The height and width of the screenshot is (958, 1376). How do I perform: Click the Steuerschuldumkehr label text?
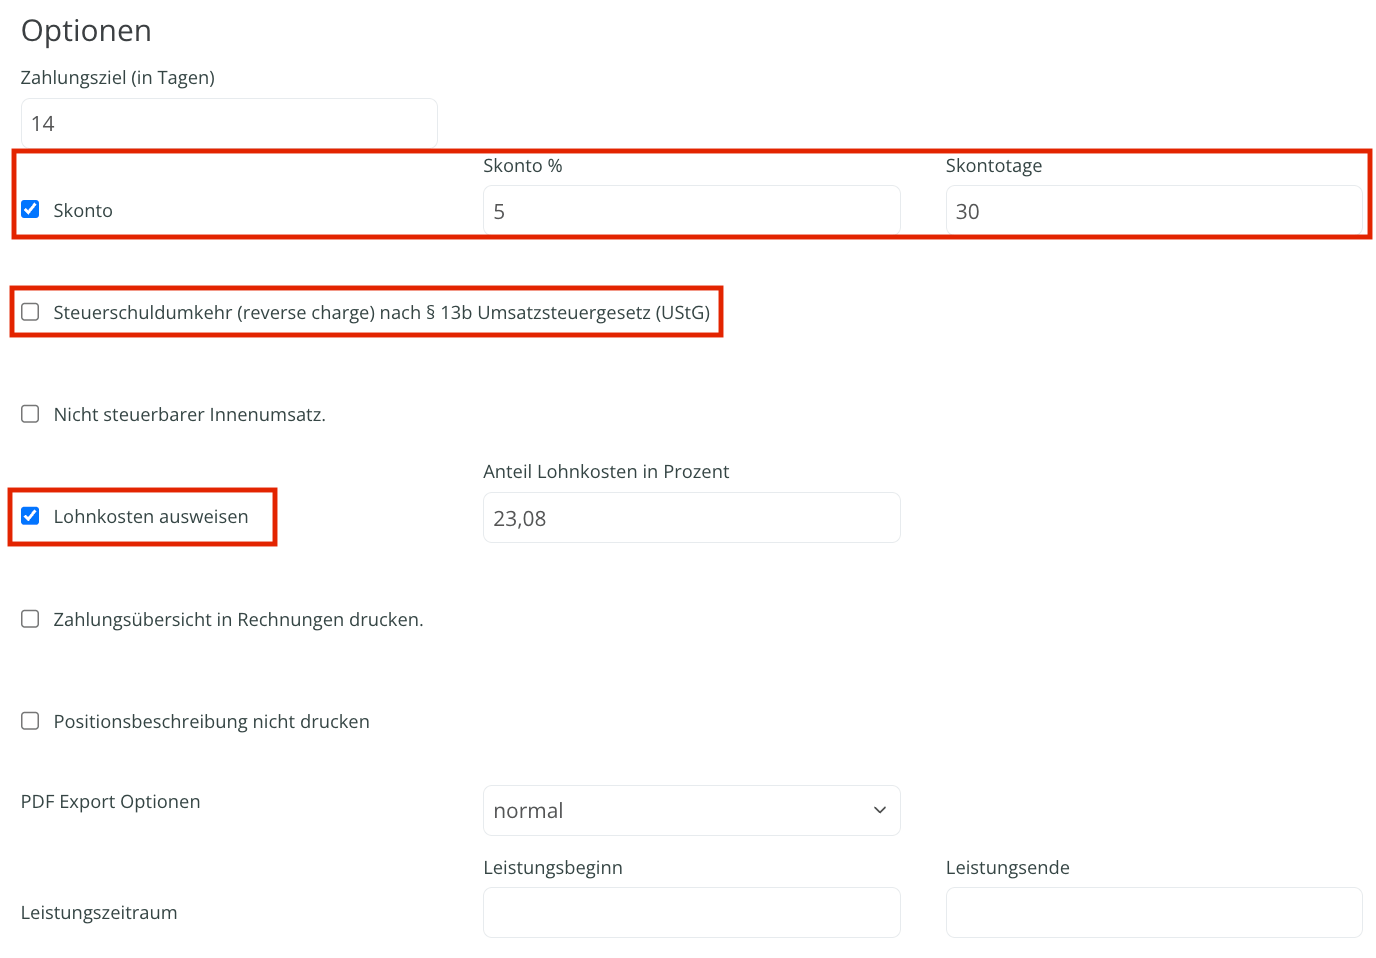[382, 312]
